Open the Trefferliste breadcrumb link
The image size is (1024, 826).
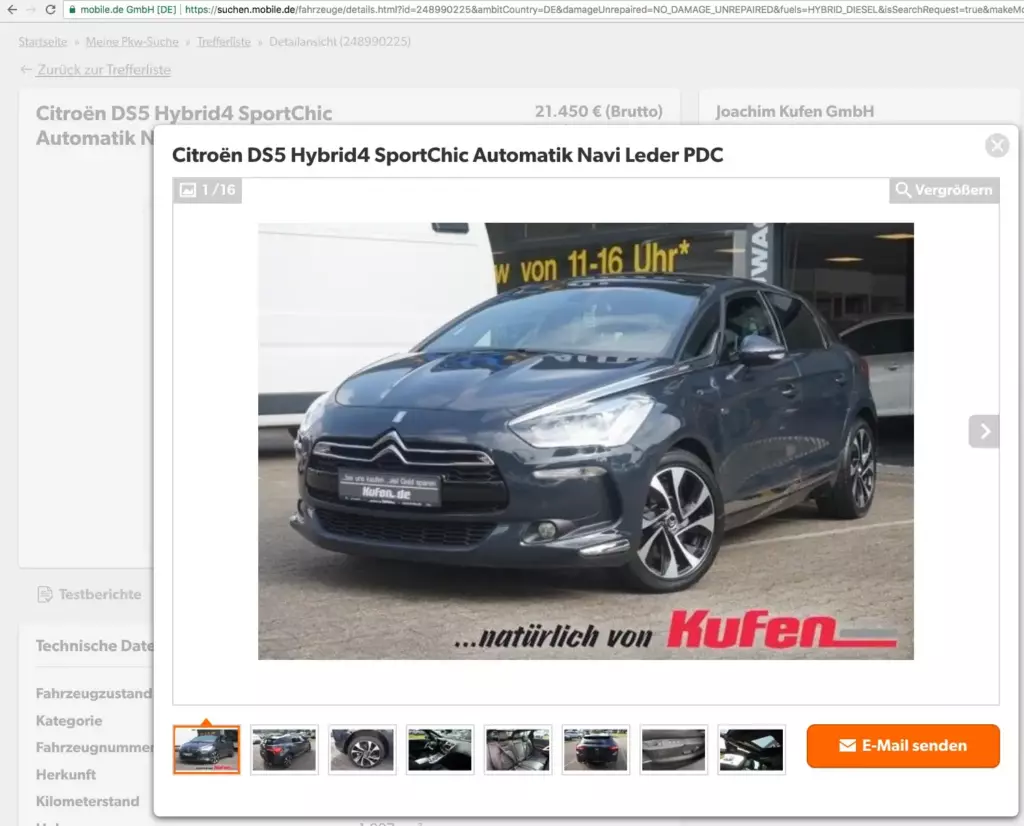[x=223, y=42]
